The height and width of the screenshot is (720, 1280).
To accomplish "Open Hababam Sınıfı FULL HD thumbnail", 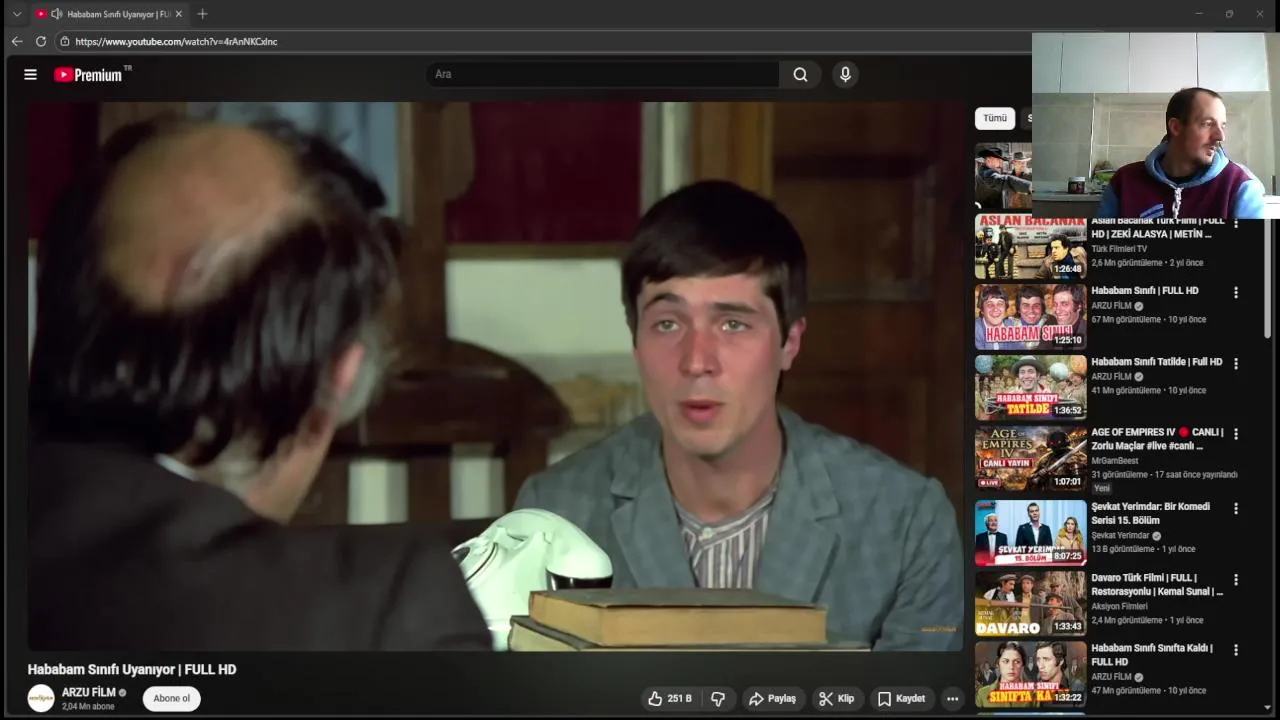I will coord(1030,317).
